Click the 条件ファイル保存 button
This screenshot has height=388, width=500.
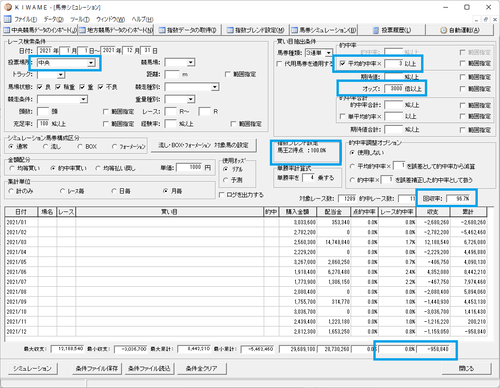pos(97,368)
